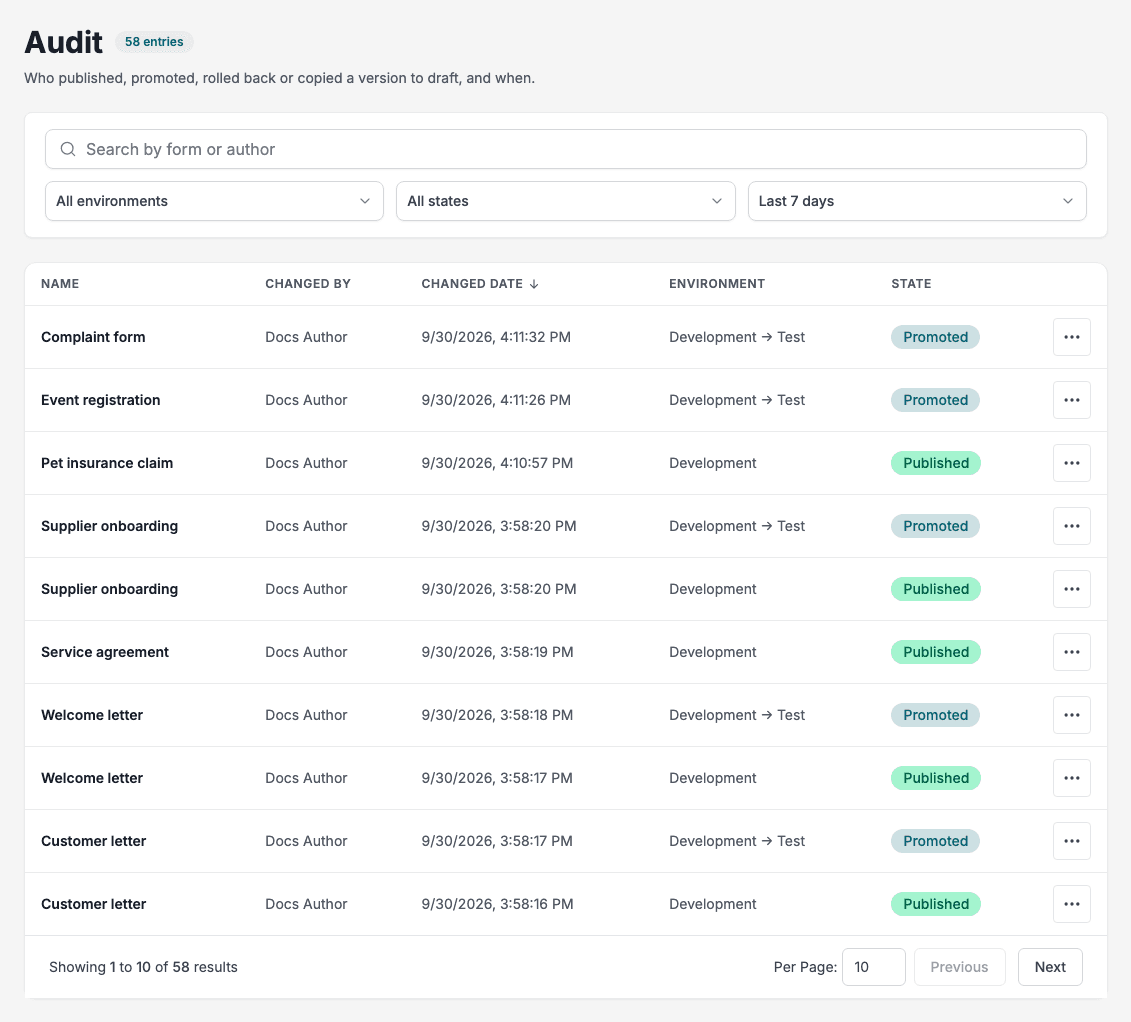Open actions menu for promoted Welcome letter row
This screenshot has height=1022, width=1131.
(x=1071, y=715)
